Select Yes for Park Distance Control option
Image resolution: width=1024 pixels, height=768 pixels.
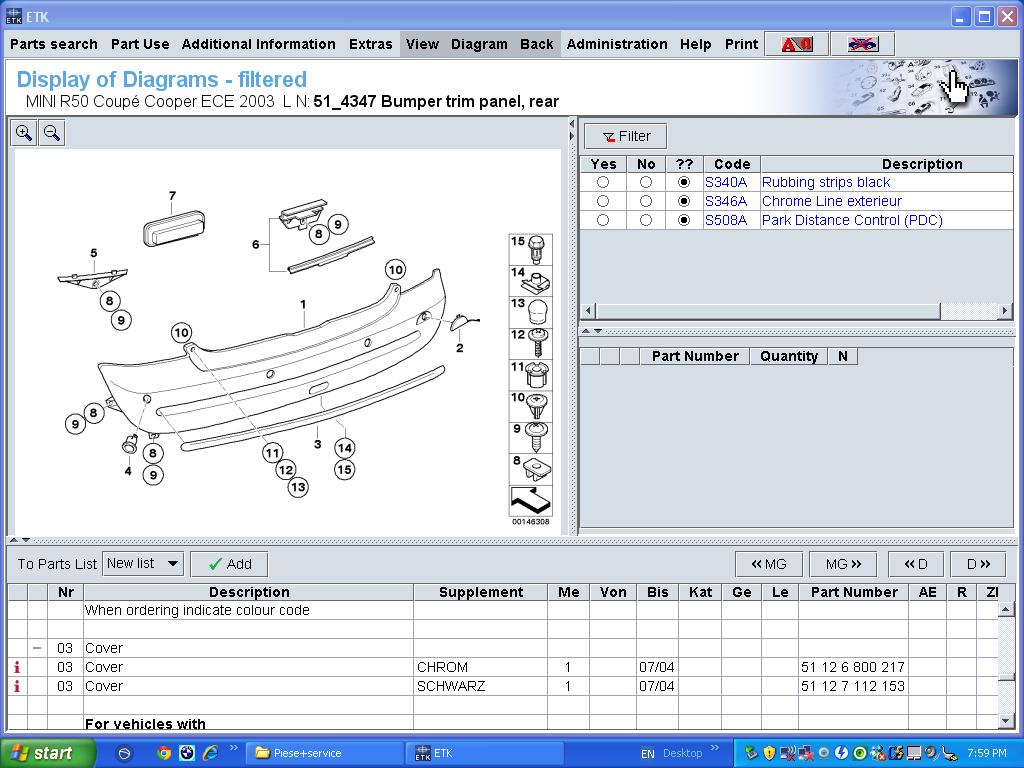point(603,220)
